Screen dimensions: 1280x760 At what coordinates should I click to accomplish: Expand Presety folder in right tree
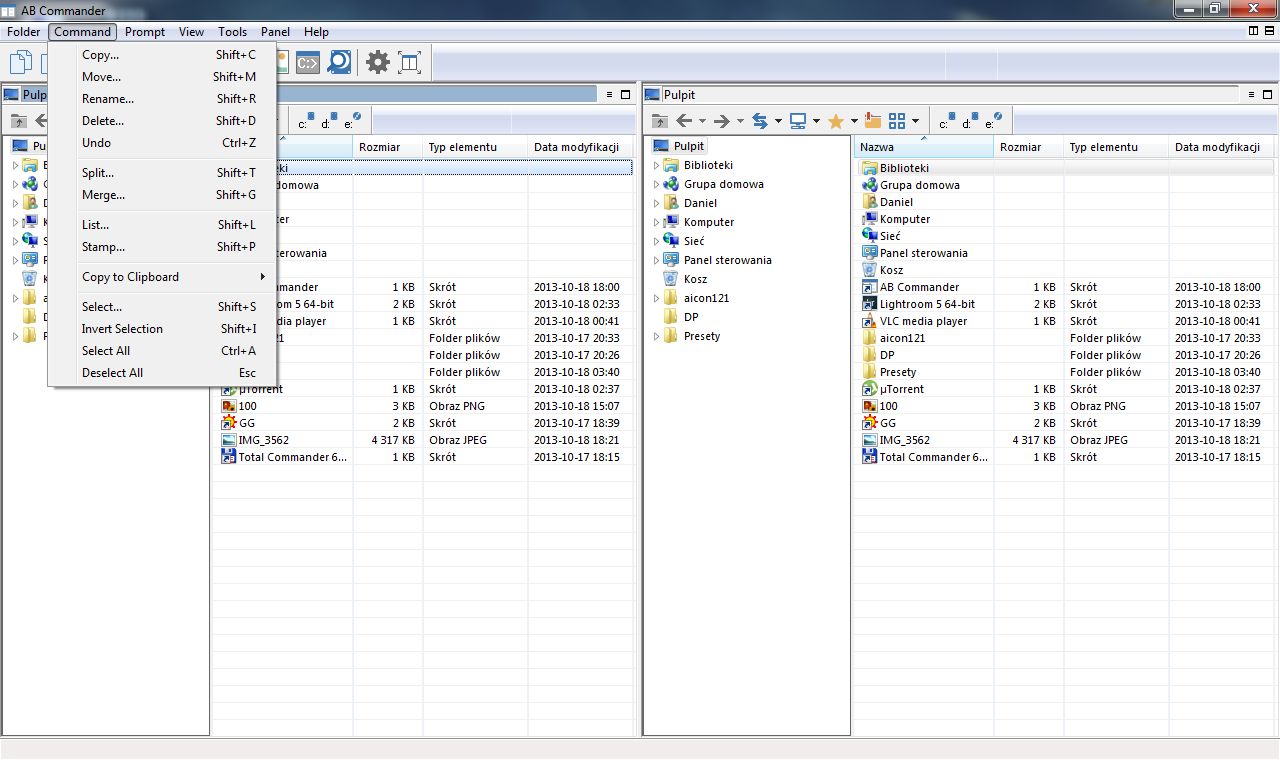(x=656, y=336)
